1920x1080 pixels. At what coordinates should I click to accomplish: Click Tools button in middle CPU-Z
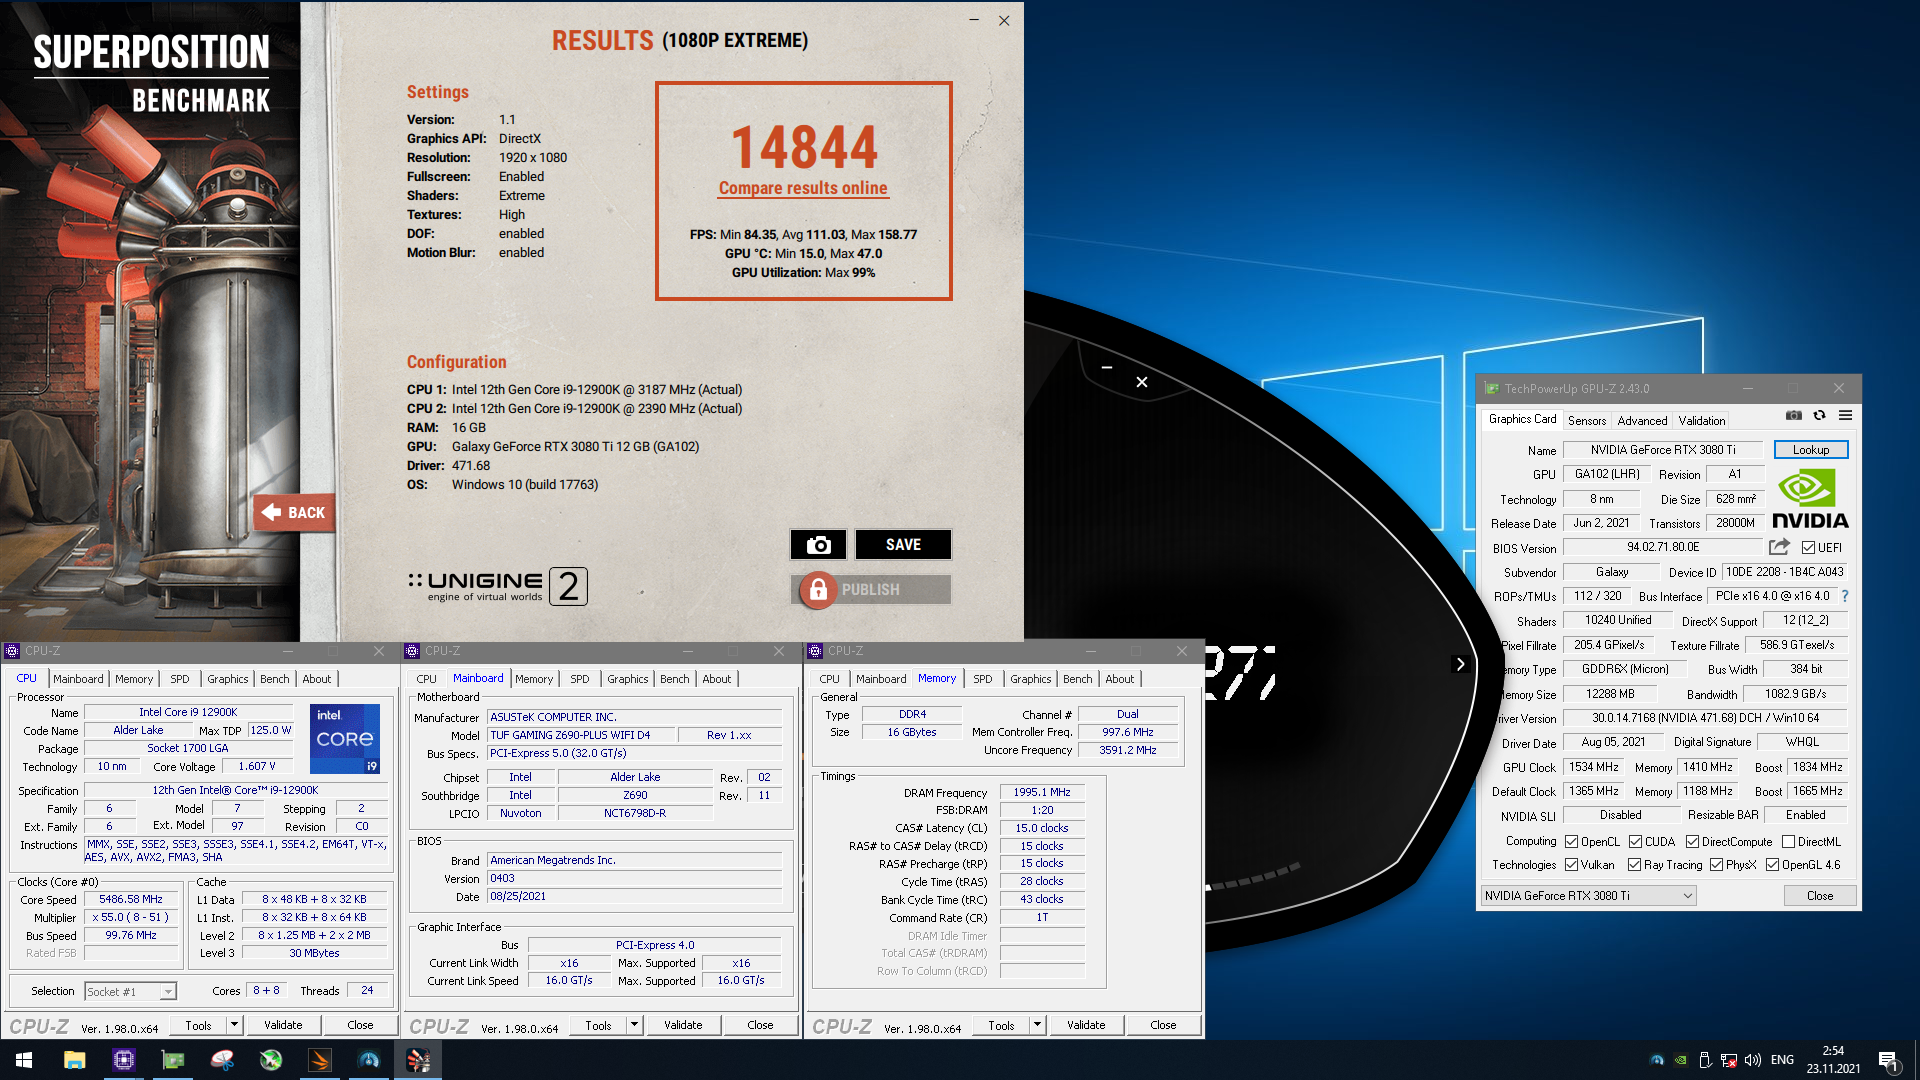[598, 1025]
